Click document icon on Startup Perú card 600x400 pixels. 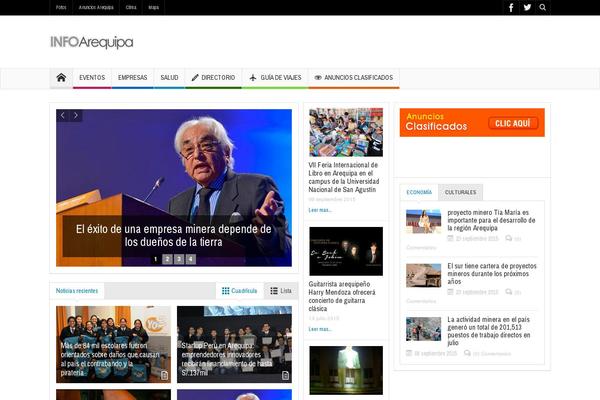point(285,375)
